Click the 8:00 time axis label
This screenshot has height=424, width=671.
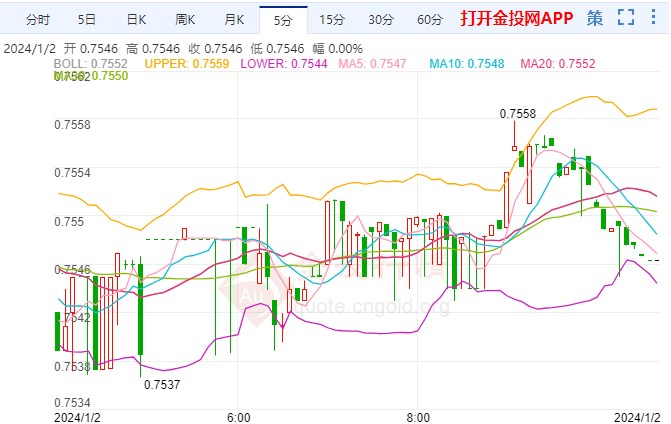[418, 418]
